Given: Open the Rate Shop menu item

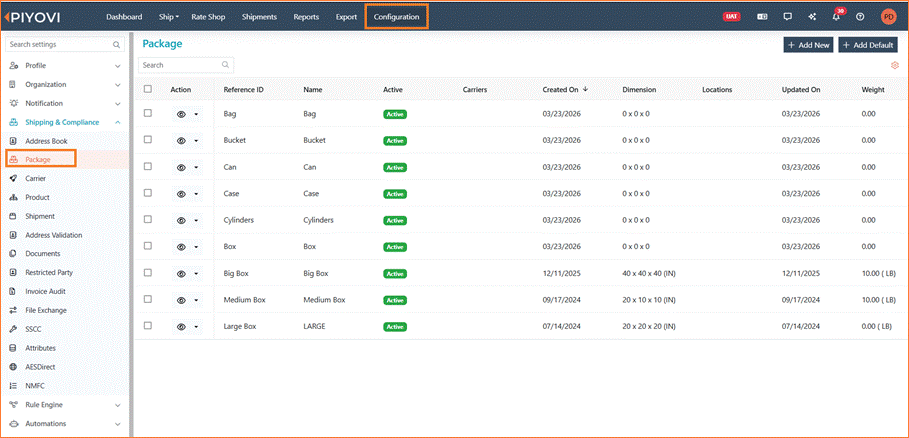Looking at the screenshot, I should pos(208,17).
